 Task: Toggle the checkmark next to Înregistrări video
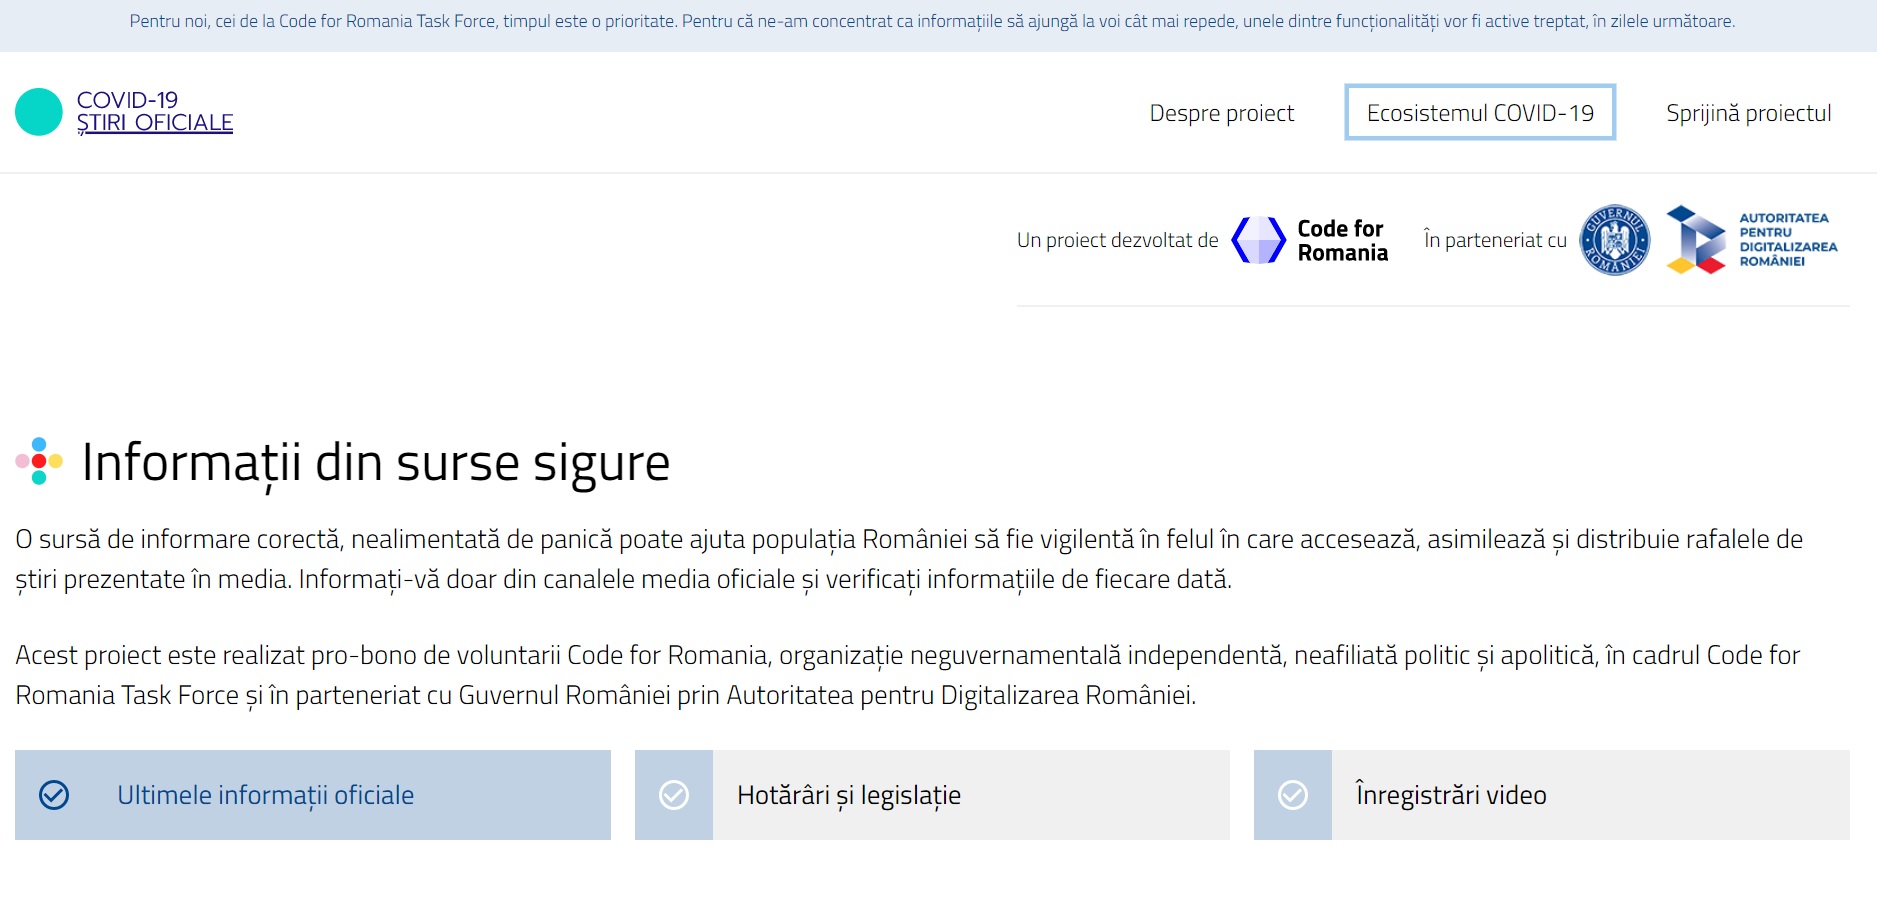[x=1293, y=795]
